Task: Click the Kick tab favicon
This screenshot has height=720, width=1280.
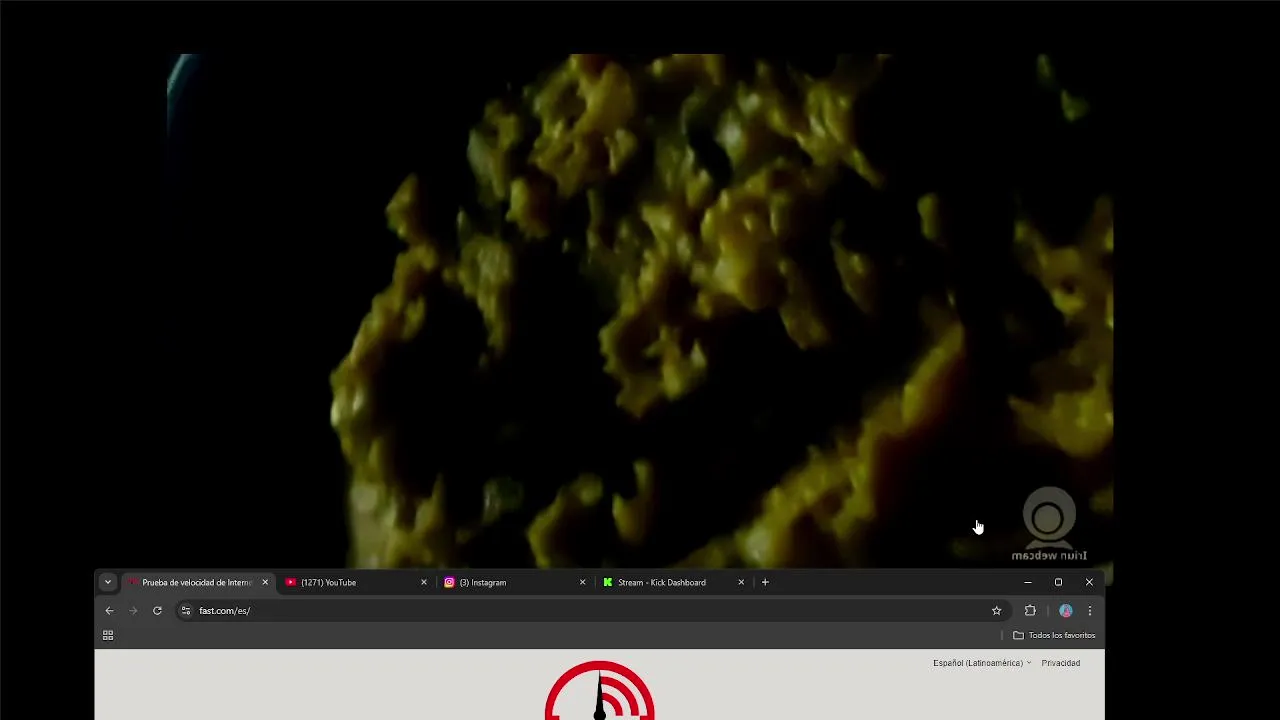Action: point(608,582)
